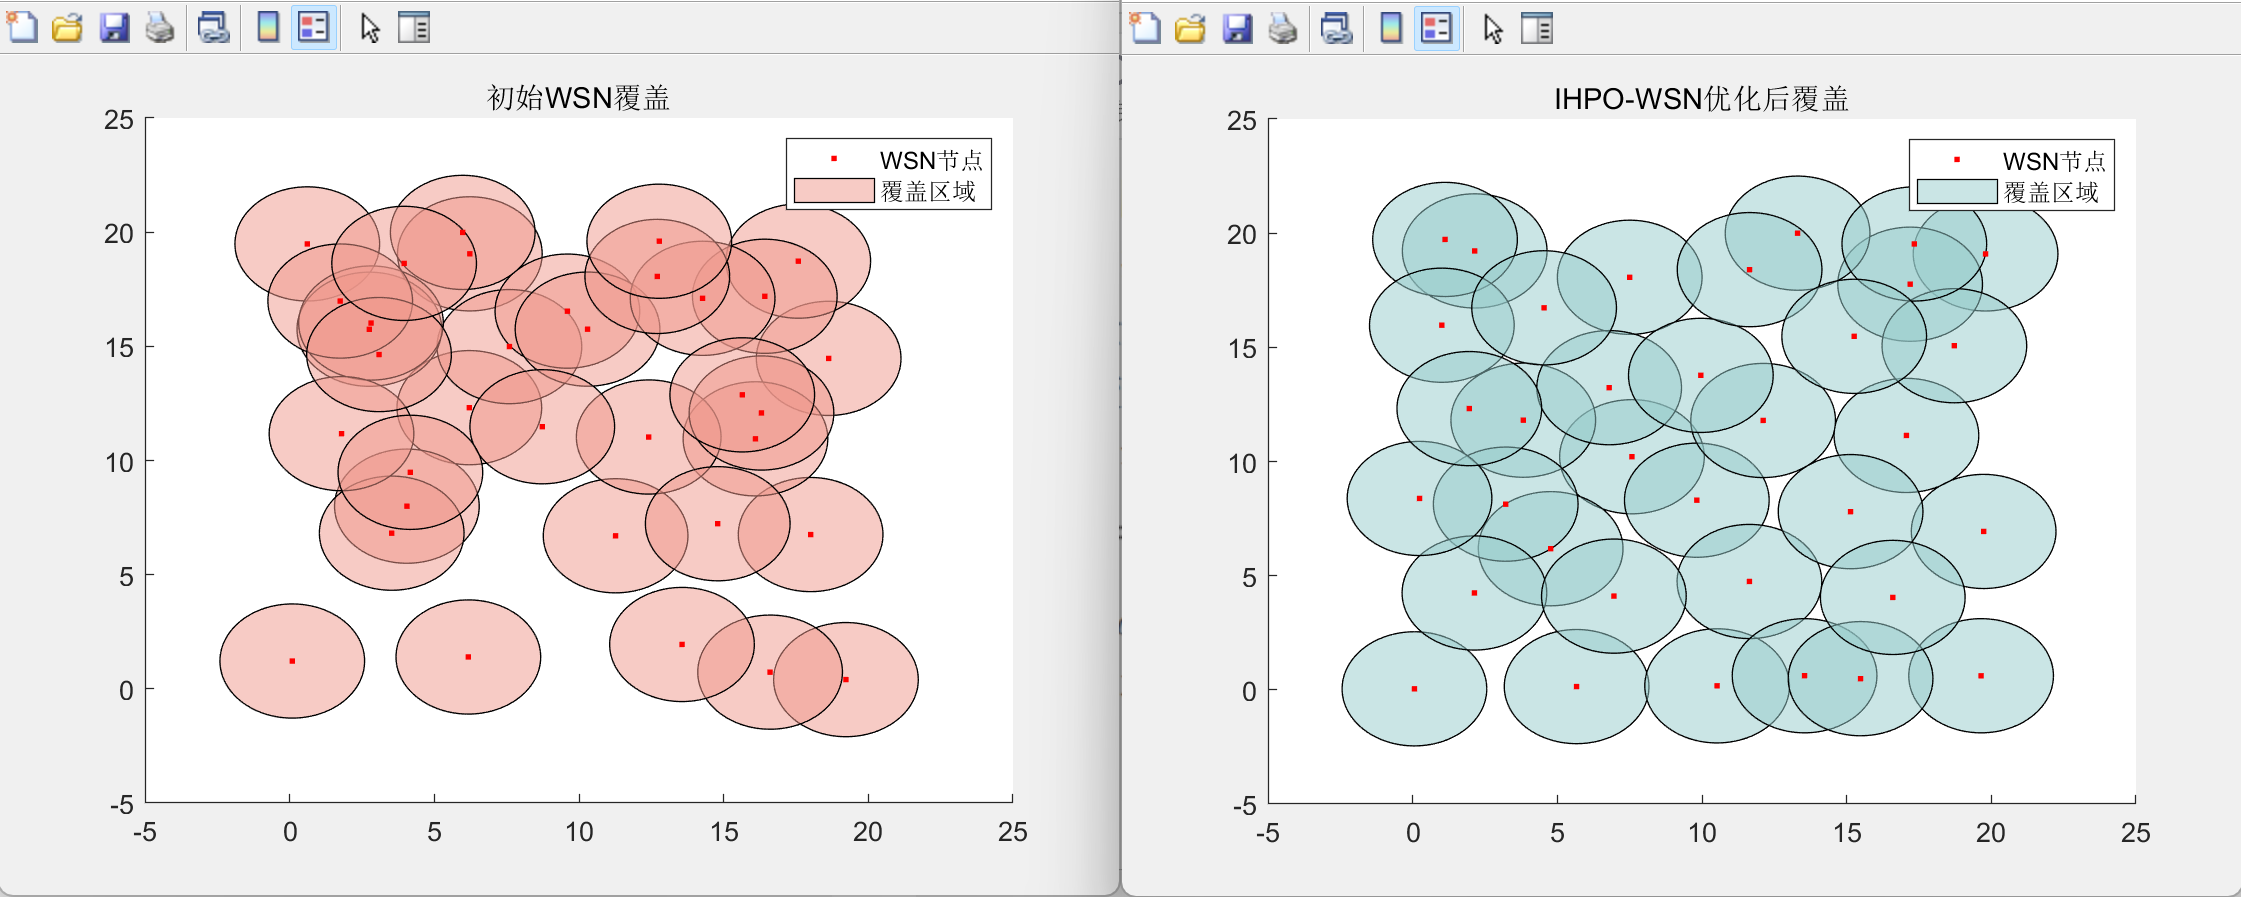
Task: Click x-axis label 0 in right plot
Action: (1413, 833)
